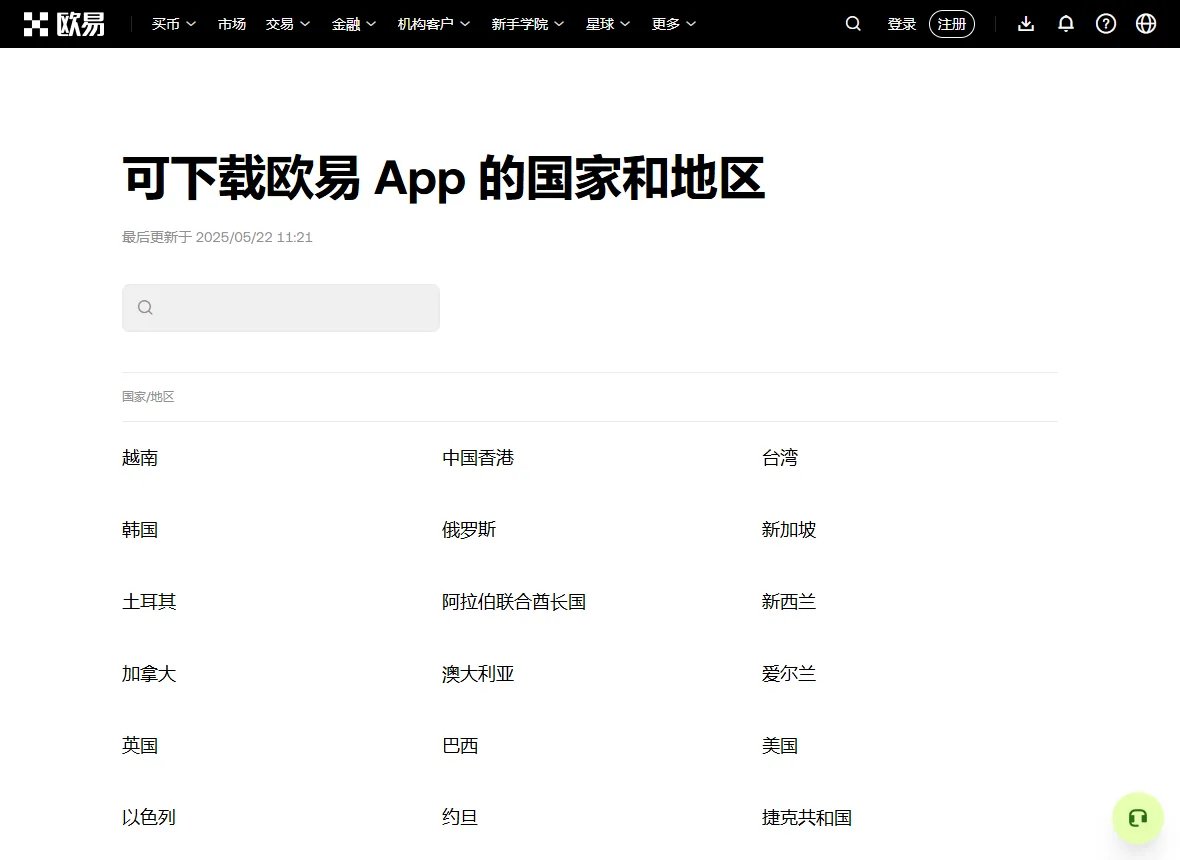Expand the 交易 dropdown menu

287,24
